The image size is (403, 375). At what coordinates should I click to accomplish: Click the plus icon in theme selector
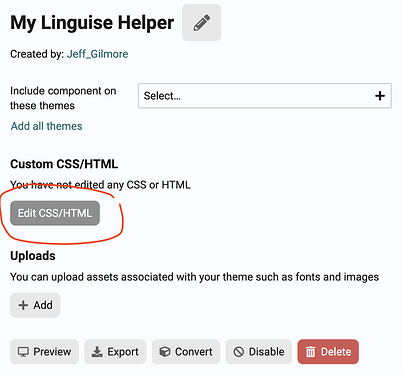coord(380,96)
